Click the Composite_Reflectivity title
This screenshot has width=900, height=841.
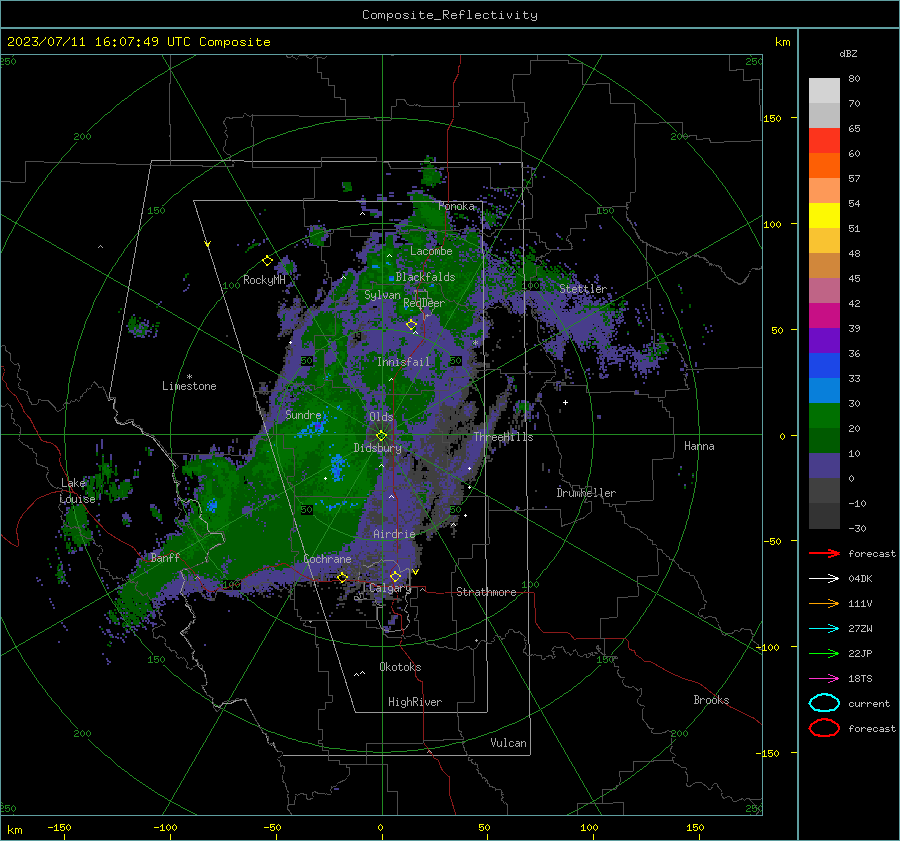tap(450, 15)
